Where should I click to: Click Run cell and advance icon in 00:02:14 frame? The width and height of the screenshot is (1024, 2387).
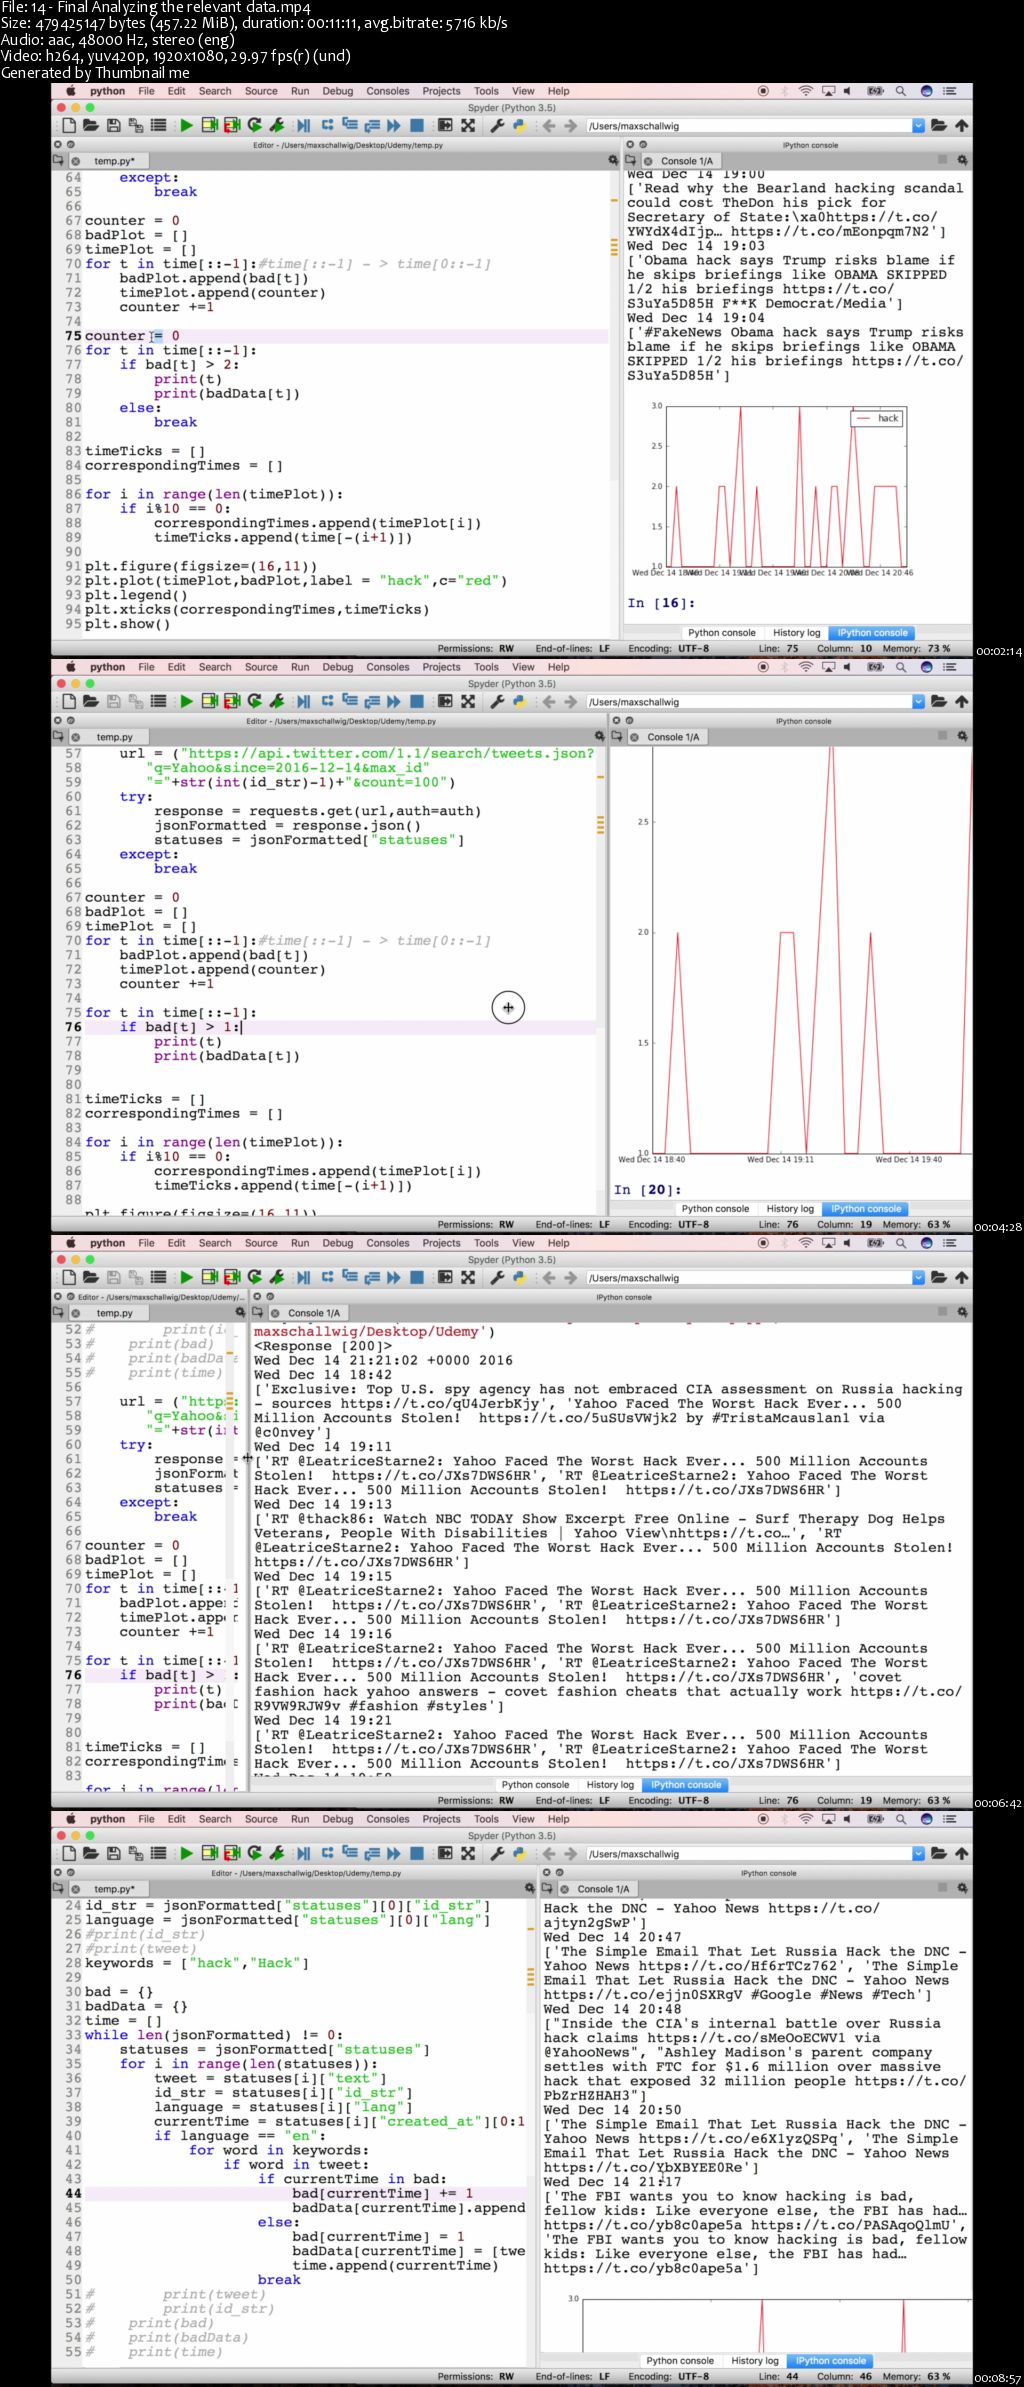pyautogui.click(x=232, y=126)
